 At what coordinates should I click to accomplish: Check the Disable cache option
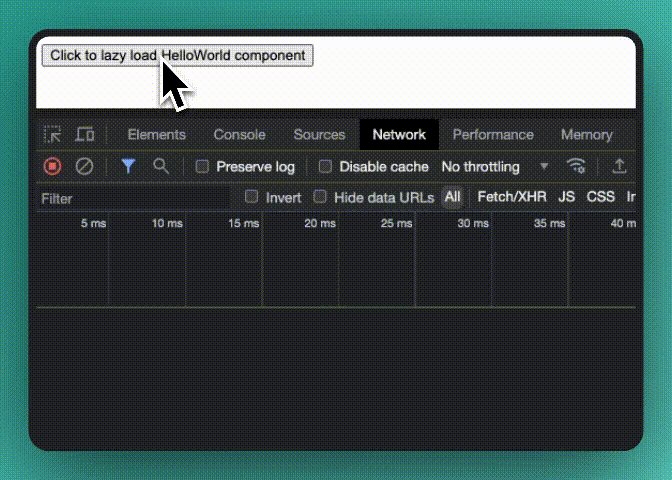click(x=325, y=166)
